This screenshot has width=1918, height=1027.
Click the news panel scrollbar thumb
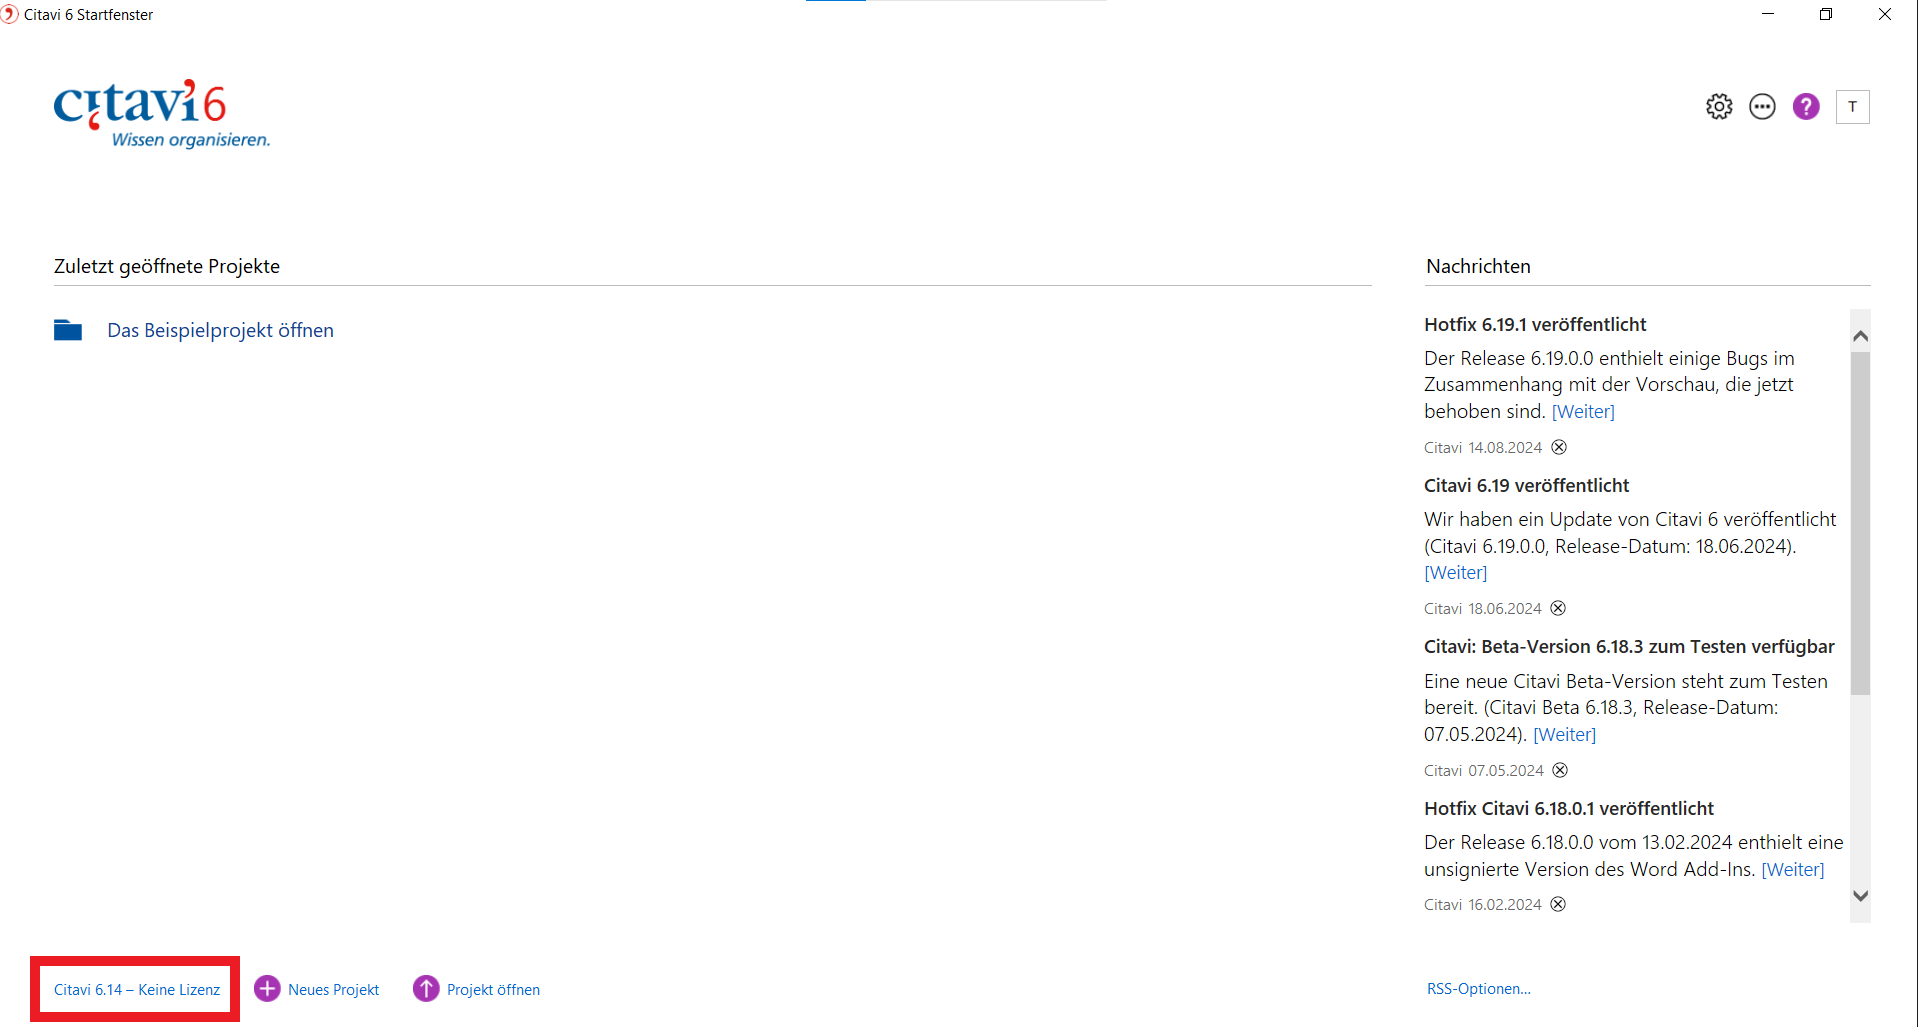(1860, 522)
